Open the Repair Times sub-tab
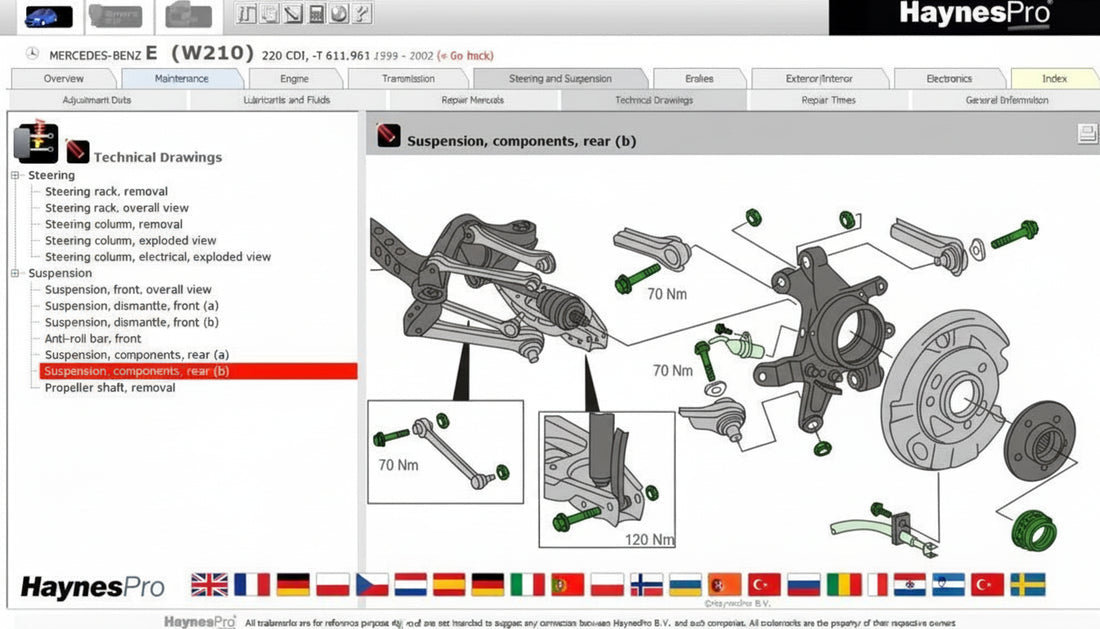This screenshot has width=1100, height=629. click(x=828, y=100)
